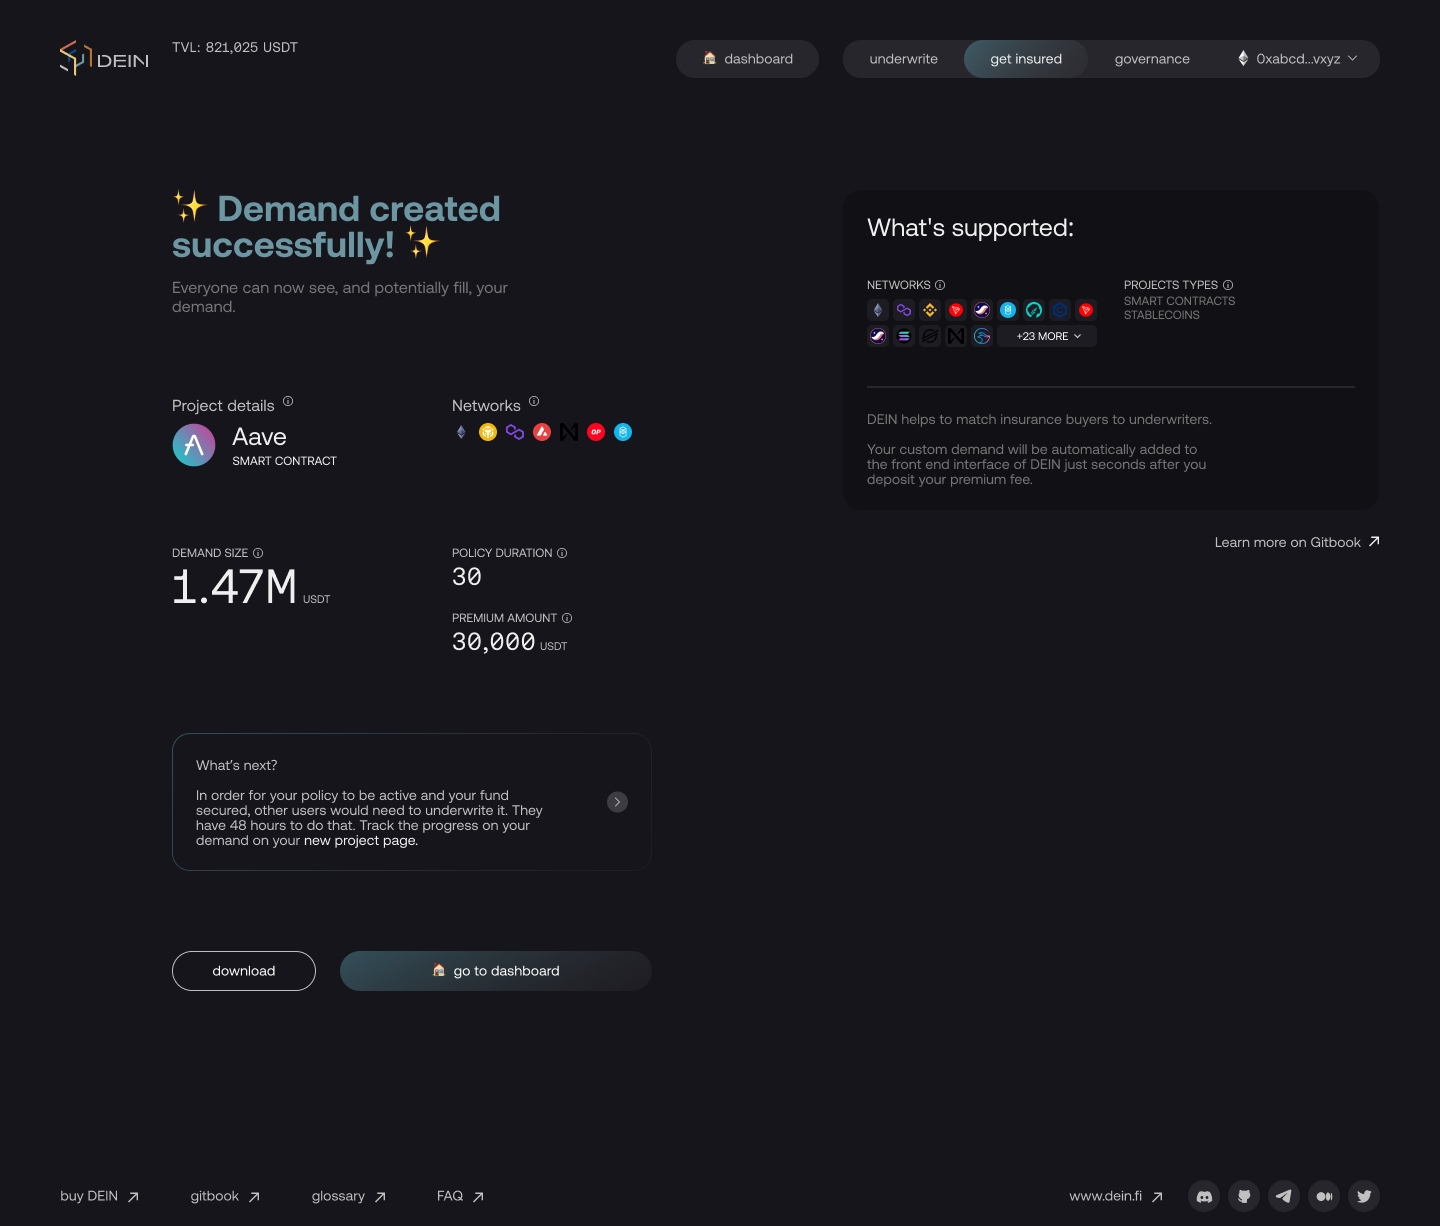
Task: Click the go to dashboard button
Action: pyautogui.click(x=495, y=971)
